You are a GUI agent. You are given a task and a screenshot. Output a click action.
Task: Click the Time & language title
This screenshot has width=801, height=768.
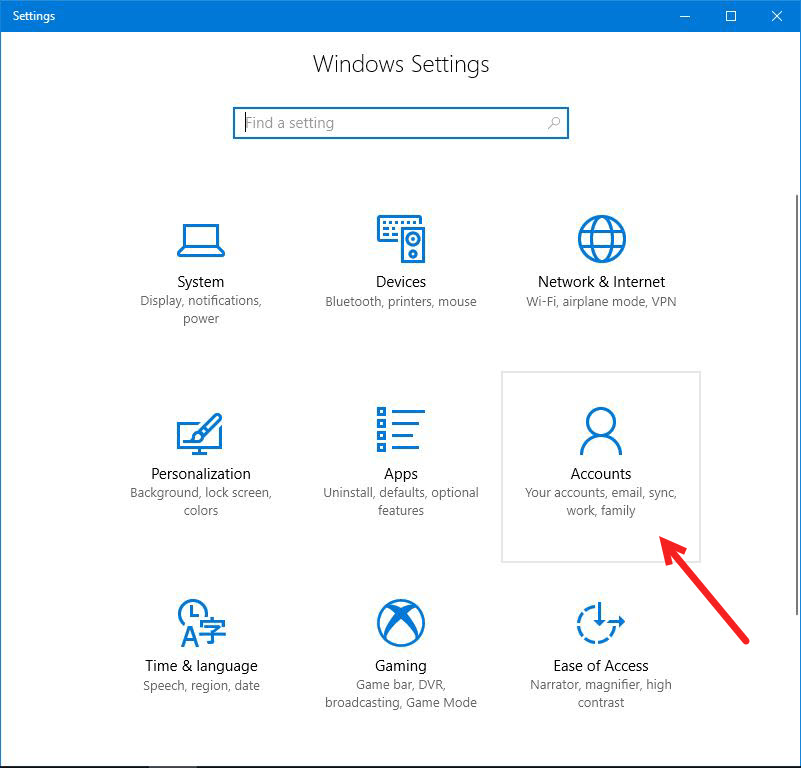point(201,666)
